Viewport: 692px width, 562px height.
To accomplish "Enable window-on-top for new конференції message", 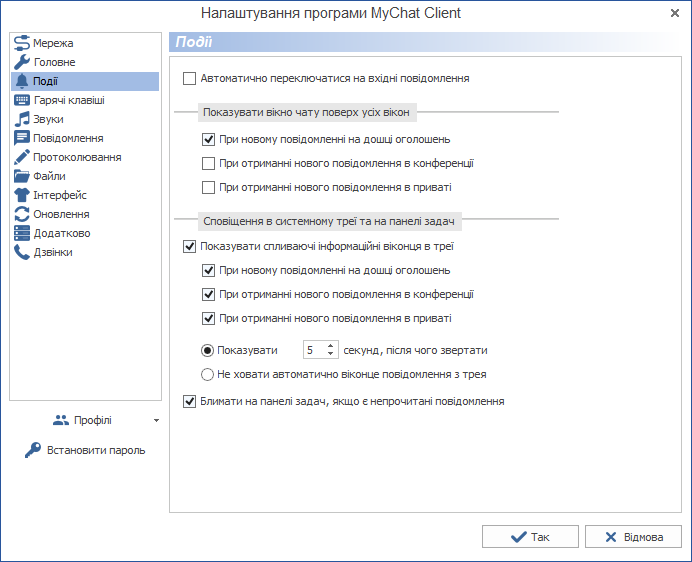I will (x=208, y=163).
